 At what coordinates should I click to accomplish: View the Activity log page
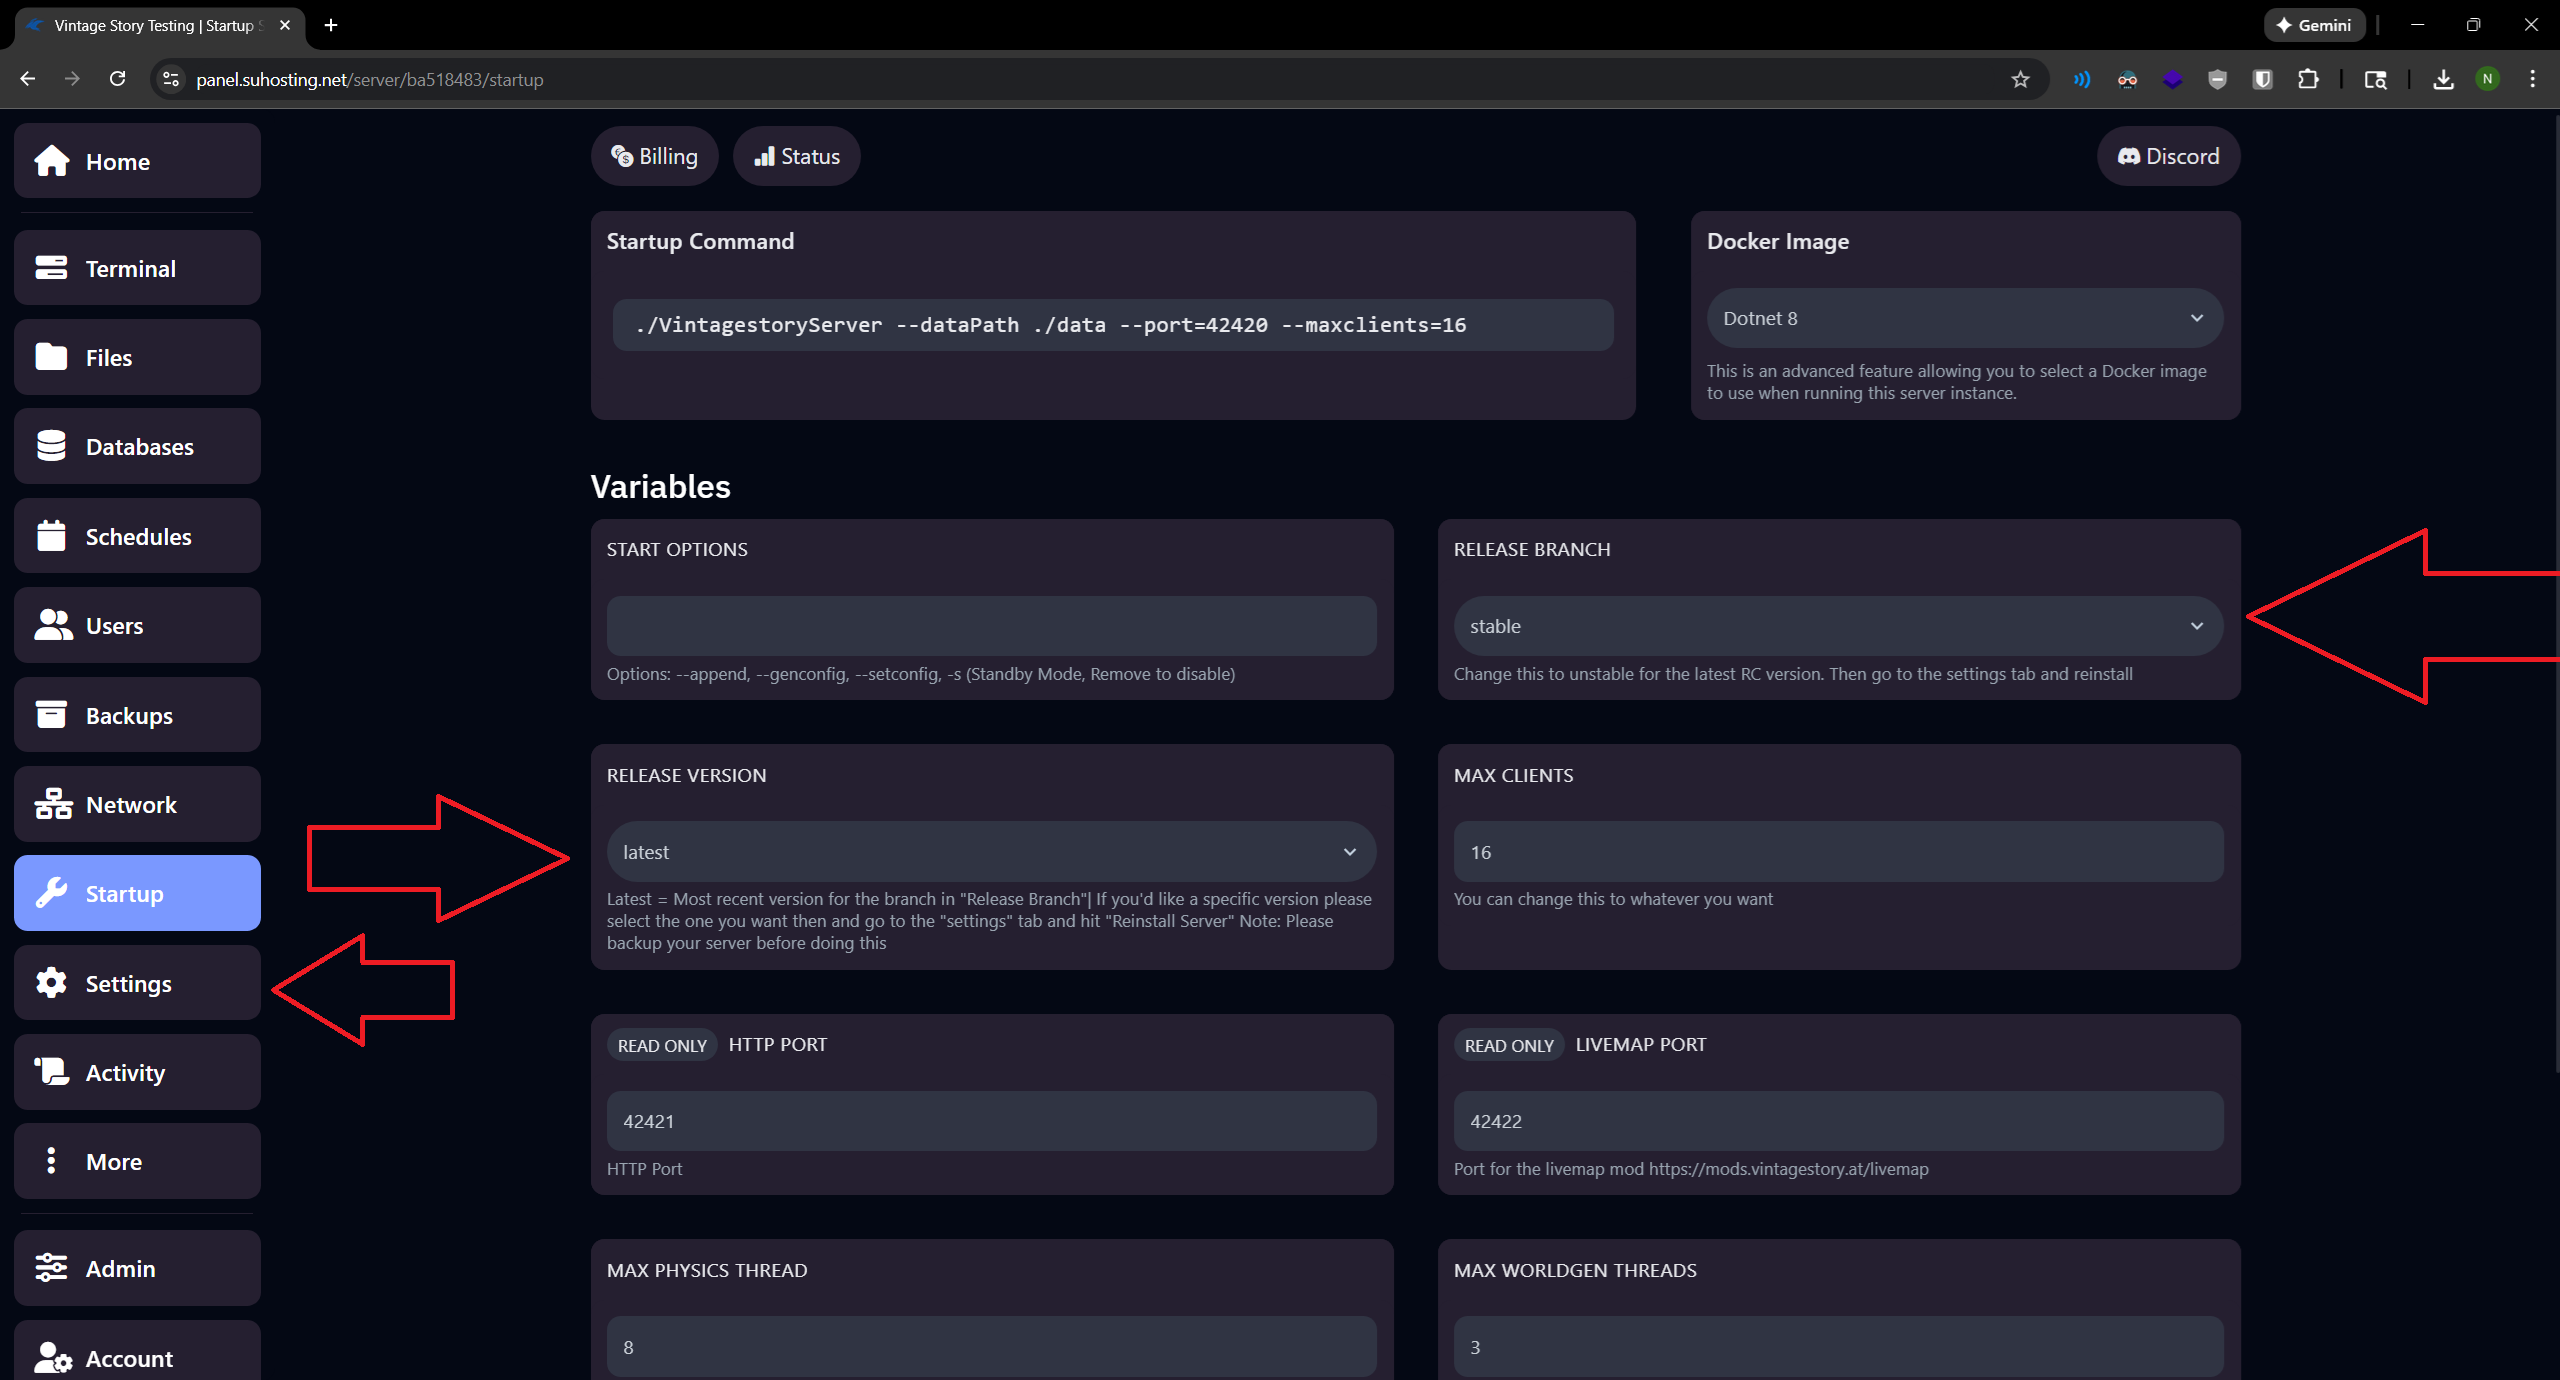137,1072
